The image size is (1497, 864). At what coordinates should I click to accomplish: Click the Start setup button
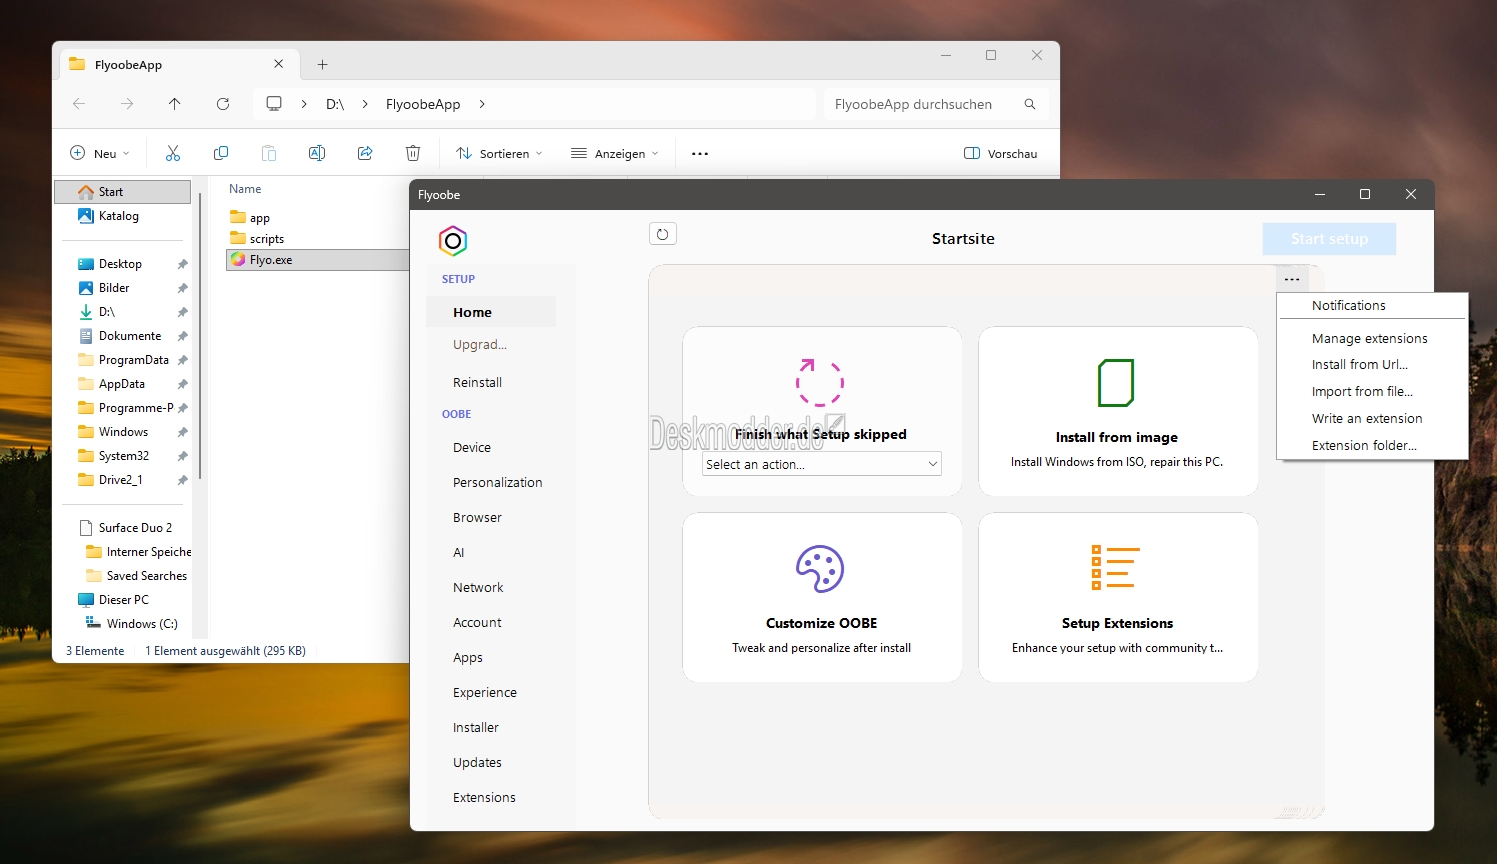pyautogui.click(x=1329, y=239)
